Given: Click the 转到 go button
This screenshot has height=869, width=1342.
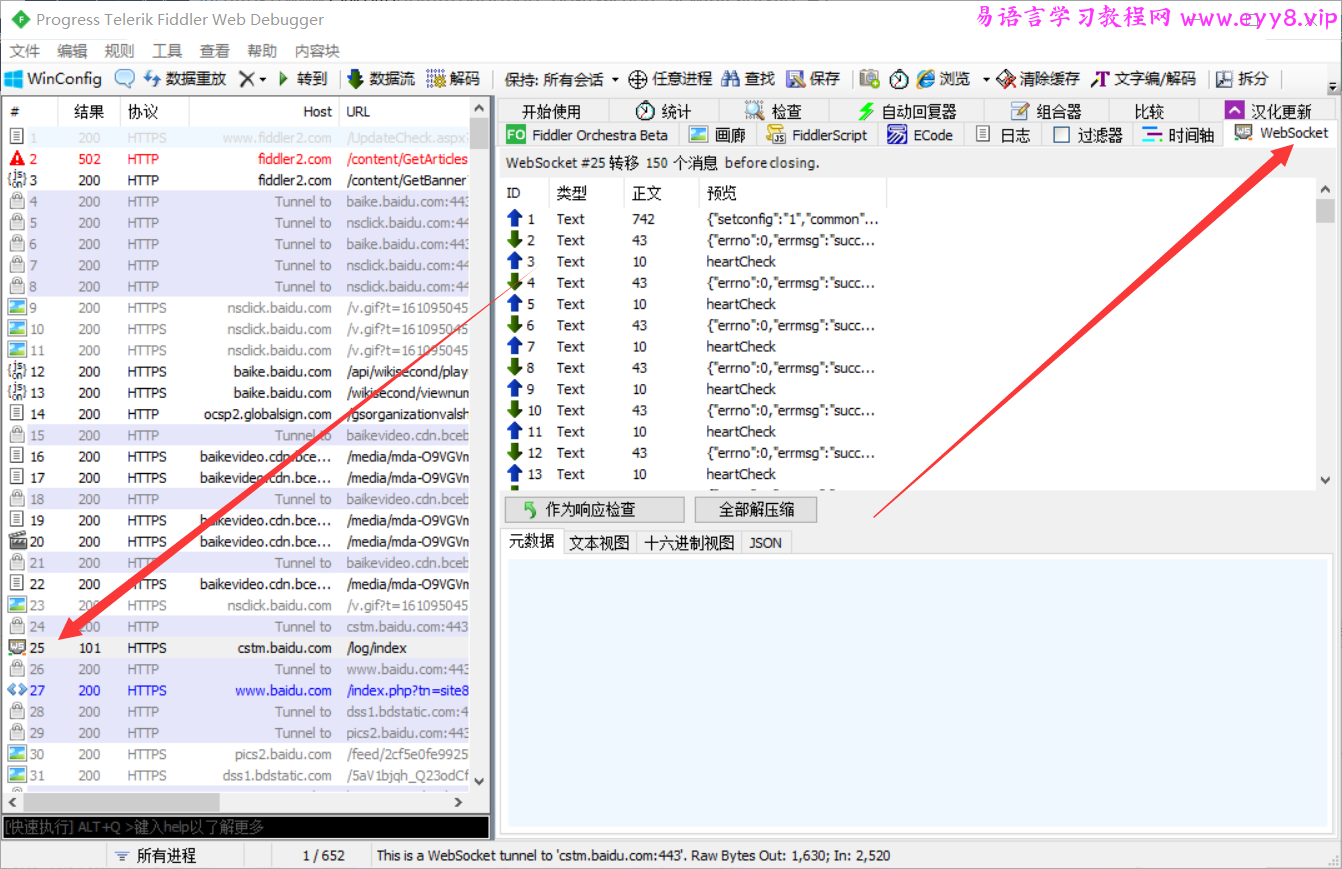Looking at the screenshot, I should pyautogui.click(x=302, y=79).
